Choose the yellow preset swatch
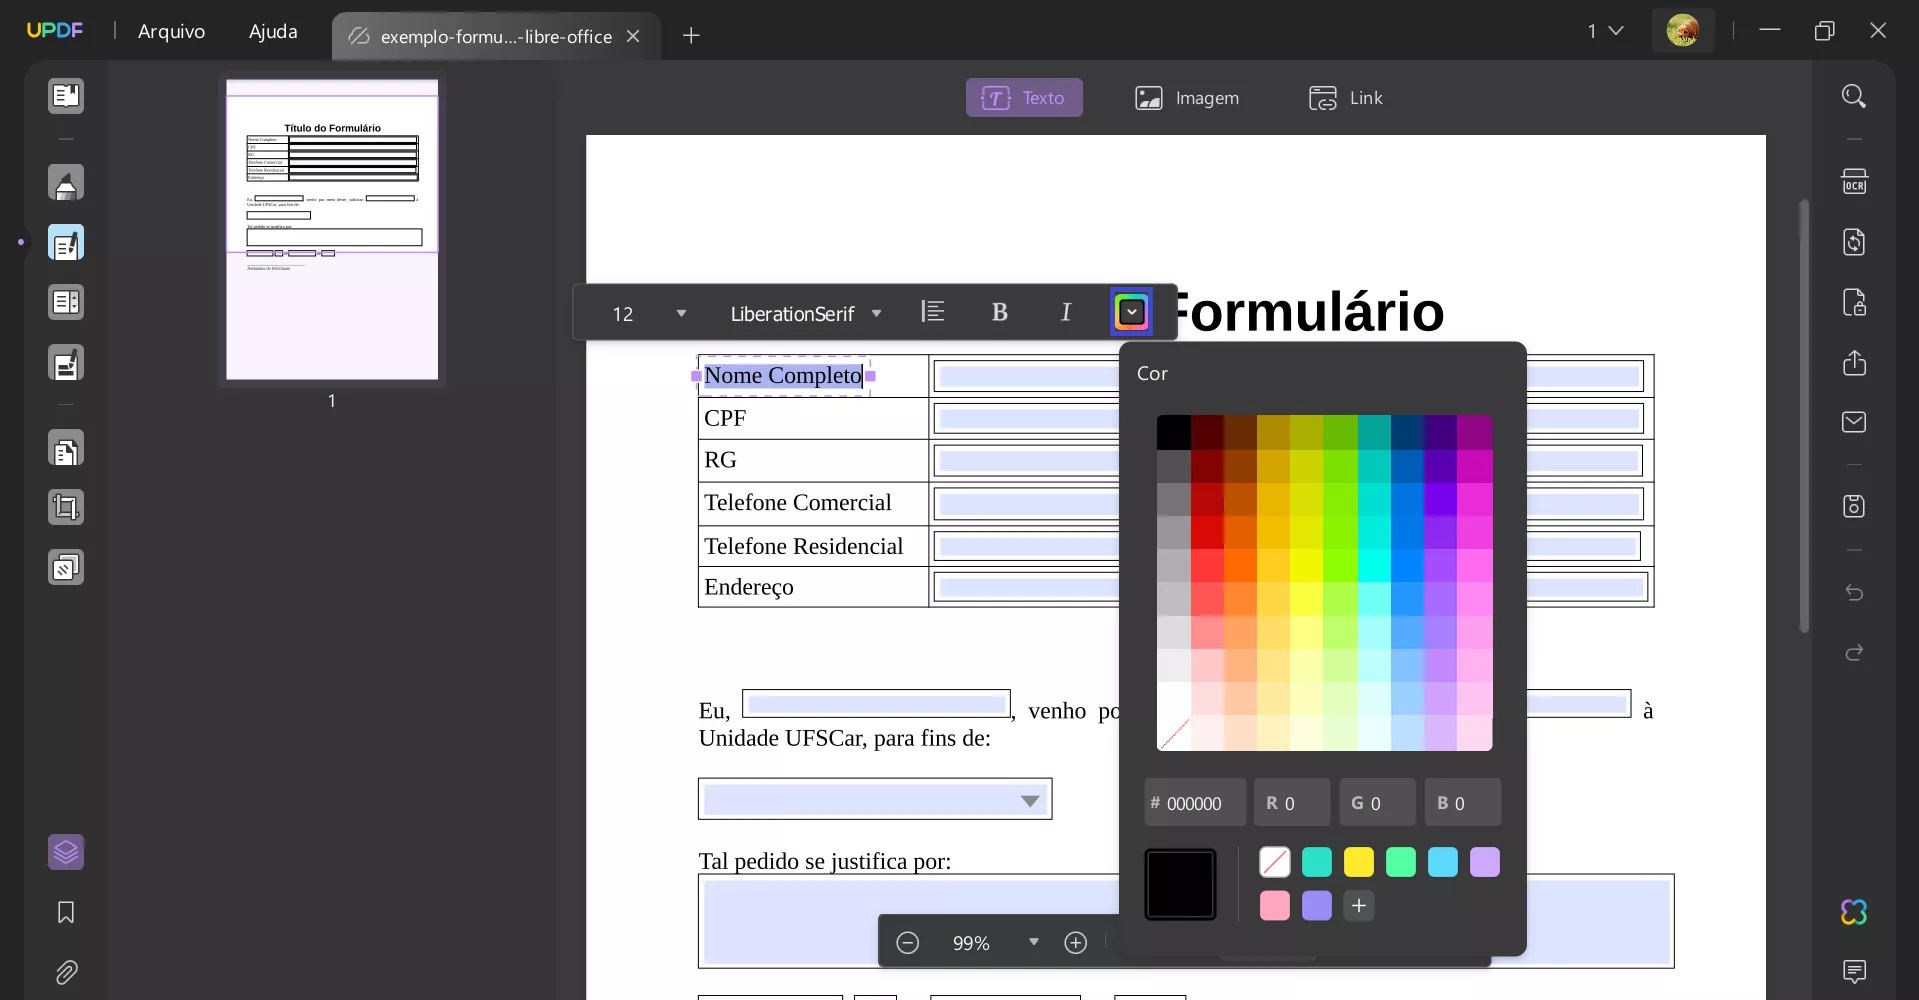This screenshot has height=1000, width=1919. [x=1359, y=862]
